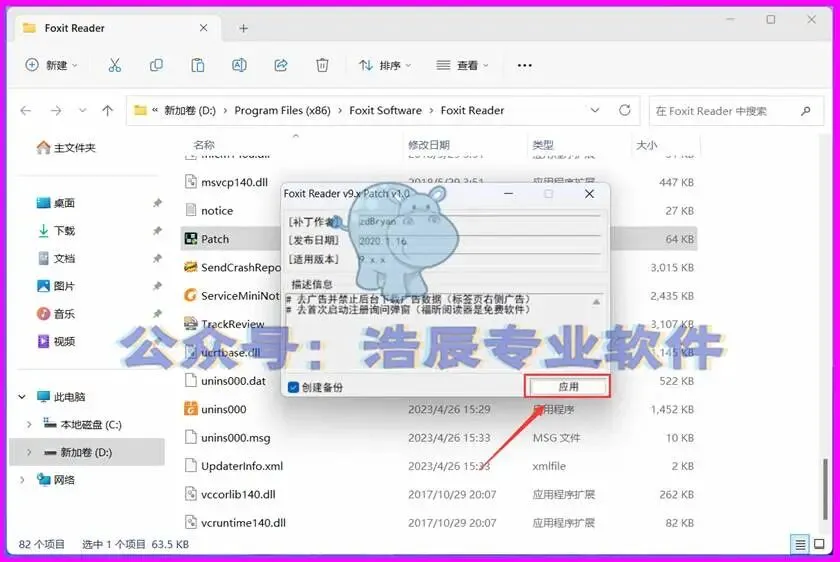Click 新加卷 (D:) in the address path
Image resolution: width=840 pixels, height=562 pixels.
(x=190, y=110)
